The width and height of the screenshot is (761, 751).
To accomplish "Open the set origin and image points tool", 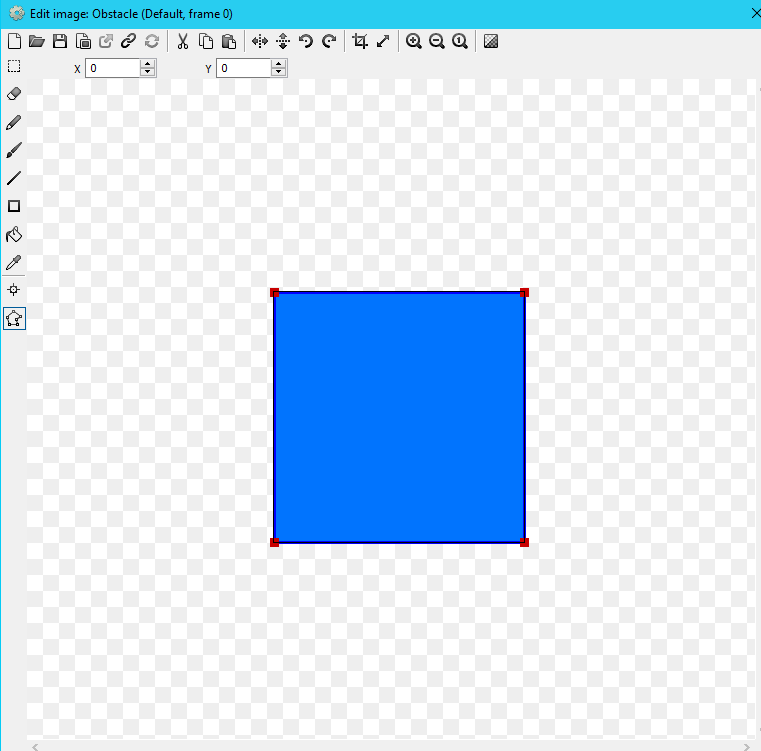I will click(x=14, y=290).
